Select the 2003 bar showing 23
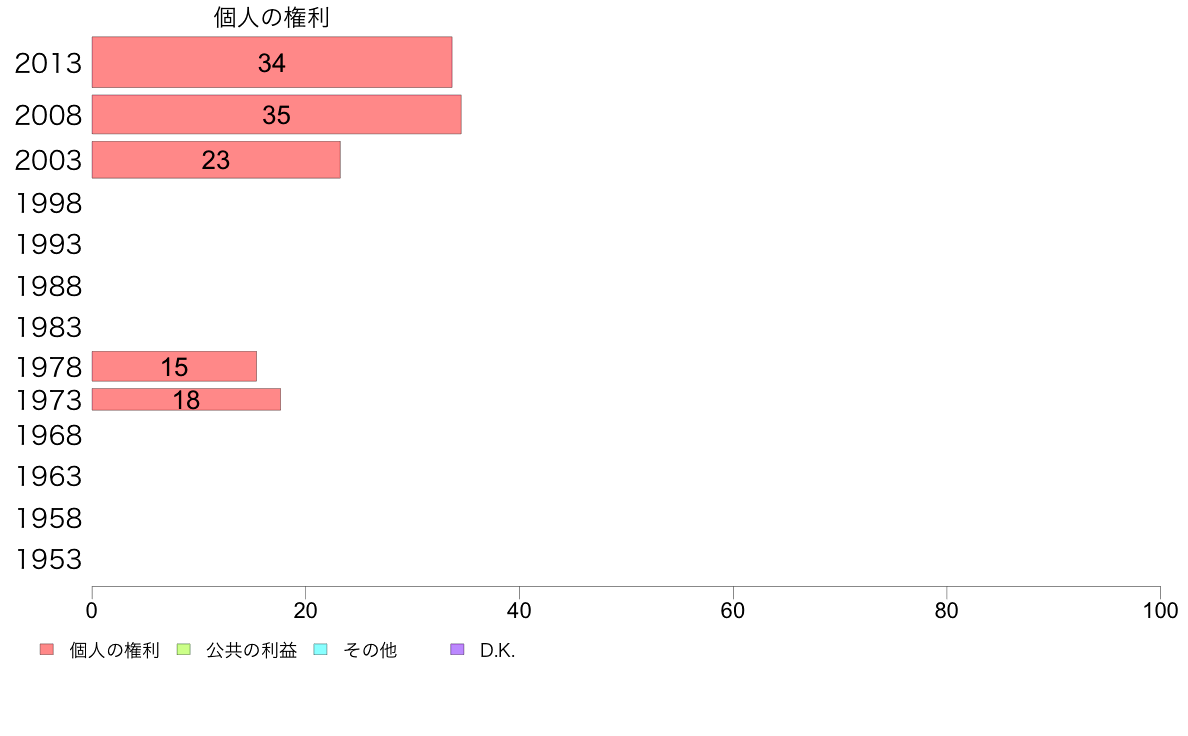The width and height of the screenshot is (1188, 736). pos(216,160)
